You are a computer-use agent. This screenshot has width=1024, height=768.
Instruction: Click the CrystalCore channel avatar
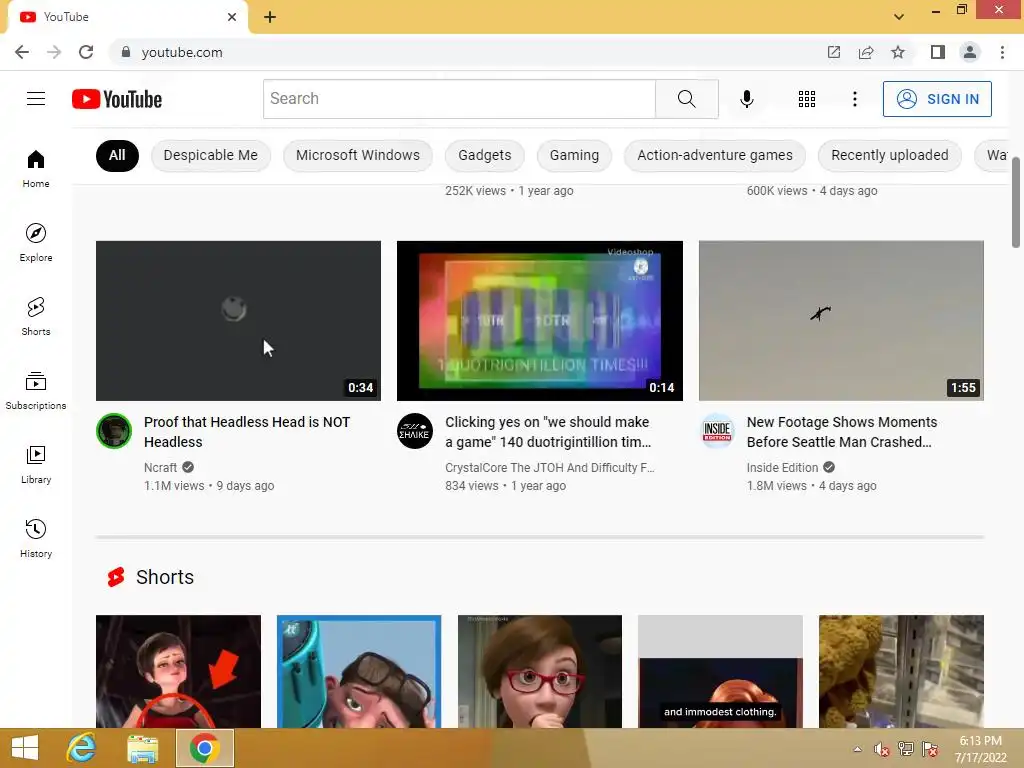point(415,431)
